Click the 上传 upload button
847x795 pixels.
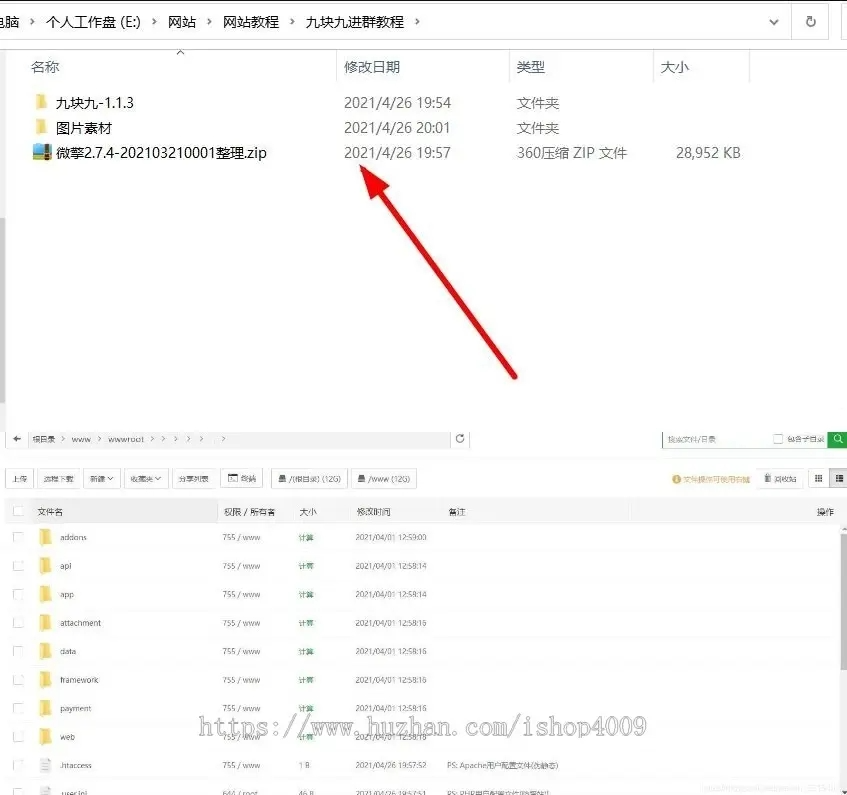tap(19, 479)
